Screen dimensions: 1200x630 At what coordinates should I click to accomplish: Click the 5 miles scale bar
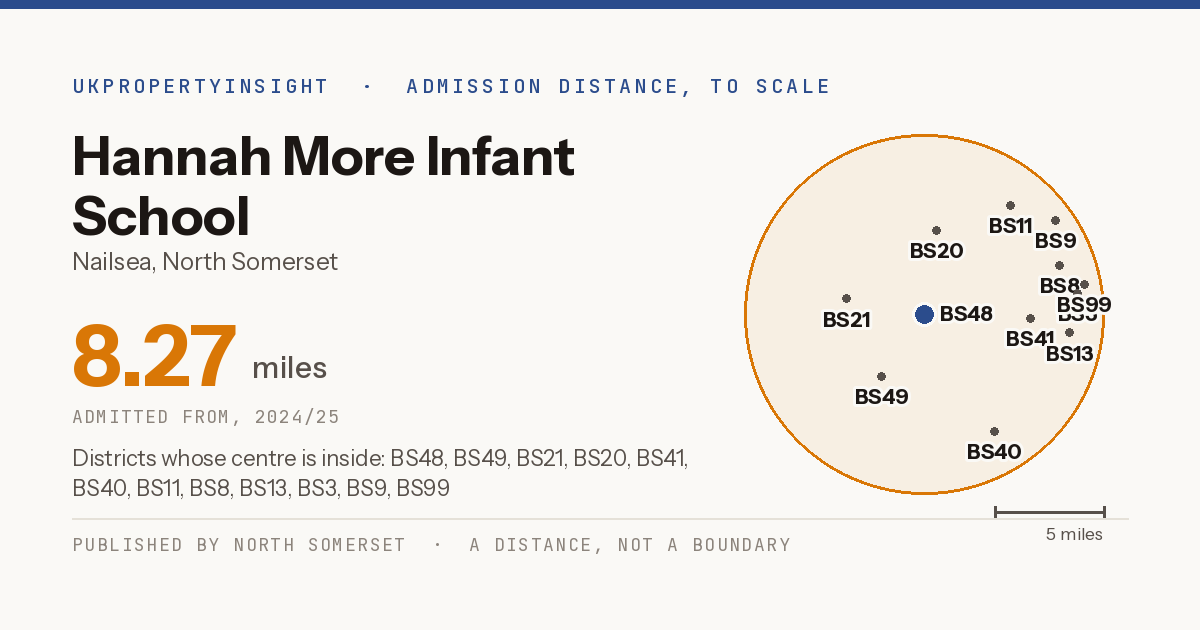point(1049,512)
